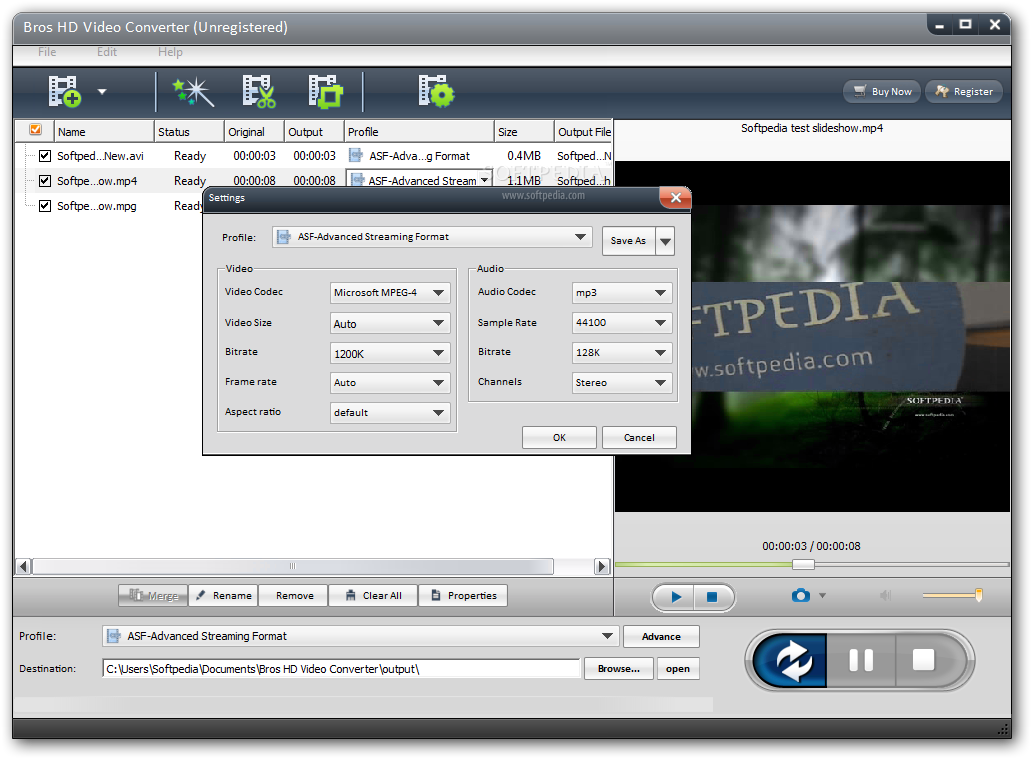This screenshot has width=1032, height=759.
Task: Click Save As in Settings dialog
Action: point(629,241)
